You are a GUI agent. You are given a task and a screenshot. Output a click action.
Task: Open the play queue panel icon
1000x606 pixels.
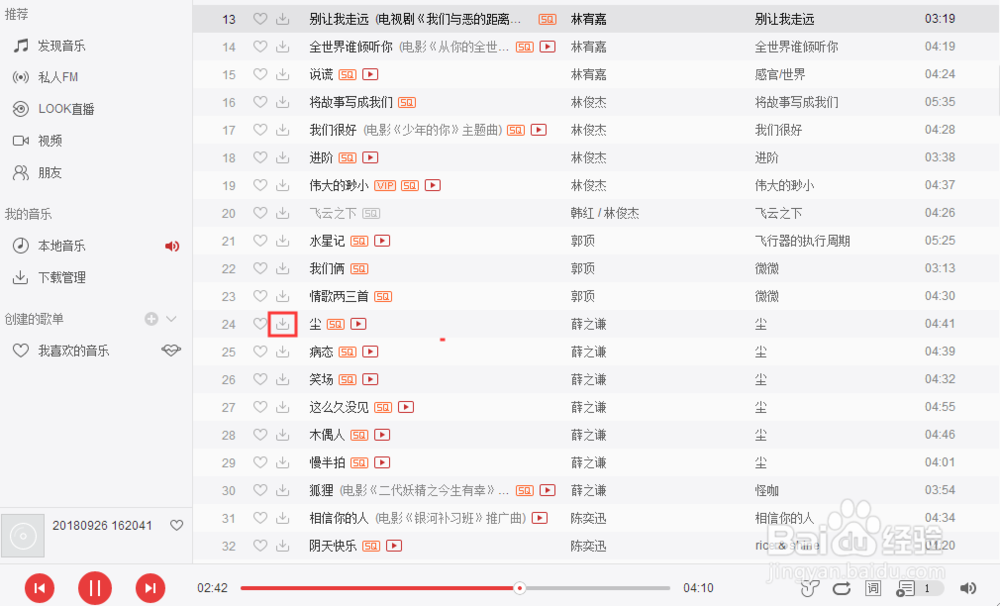coord(905,588)
